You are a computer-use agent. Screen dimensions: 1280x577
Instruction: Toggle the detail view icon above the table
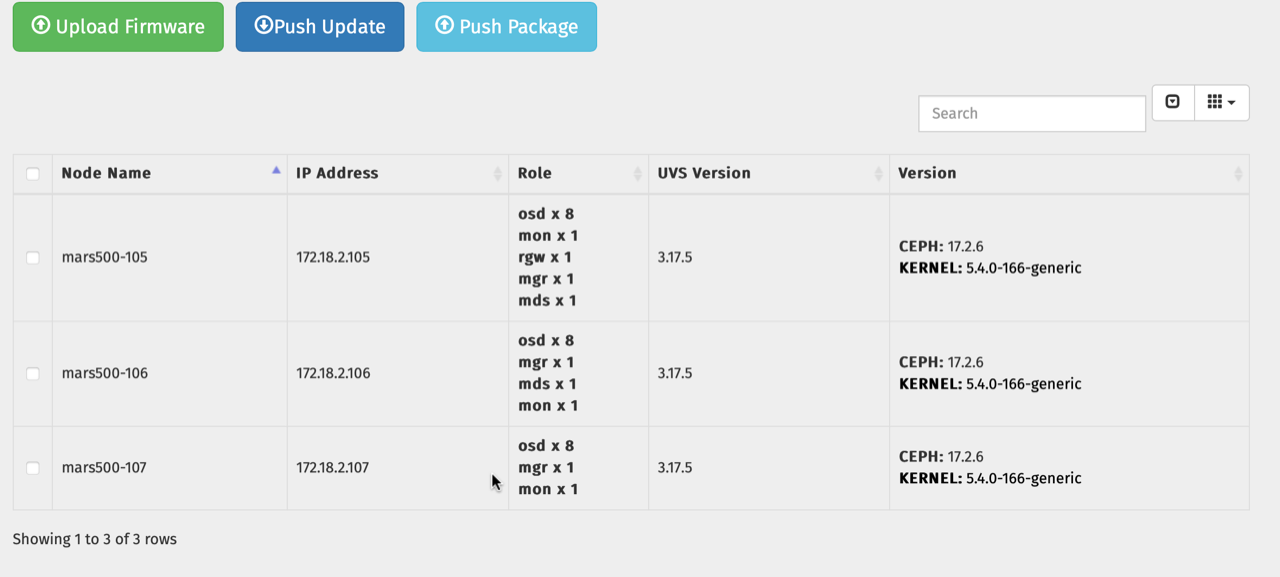coord(1172,102)
